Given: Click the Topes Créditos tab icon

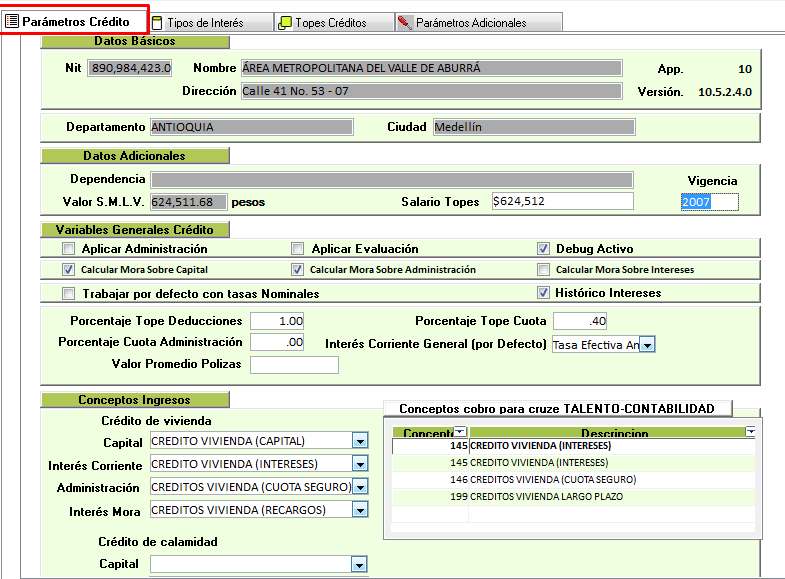Looking at the screenshot, I should click(x=285, y=22).
